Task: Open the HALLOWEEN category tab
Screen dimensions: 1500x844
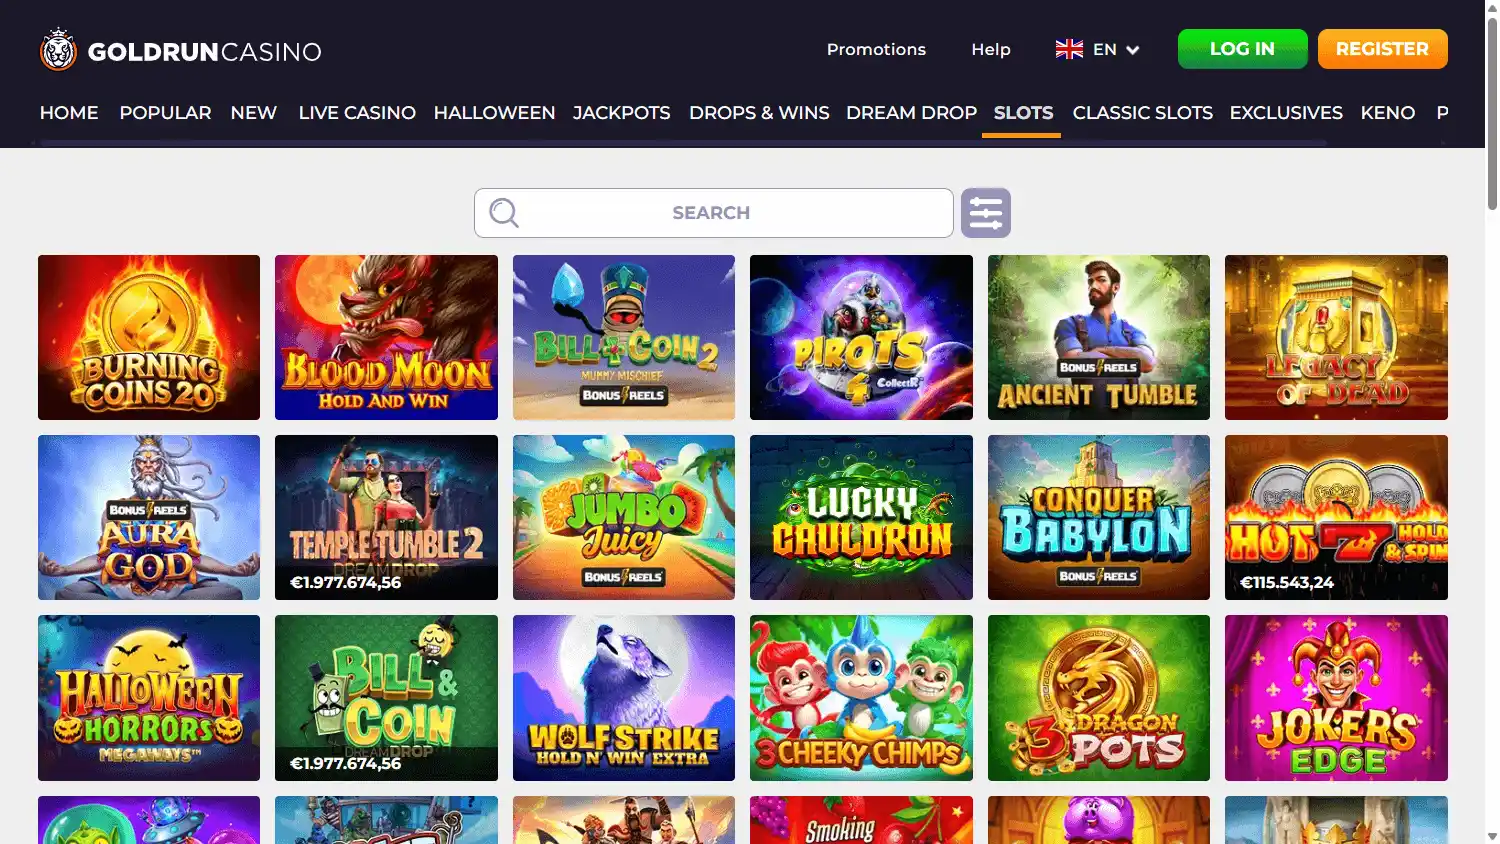Action: pyautogui.click(x=494, y=113)
